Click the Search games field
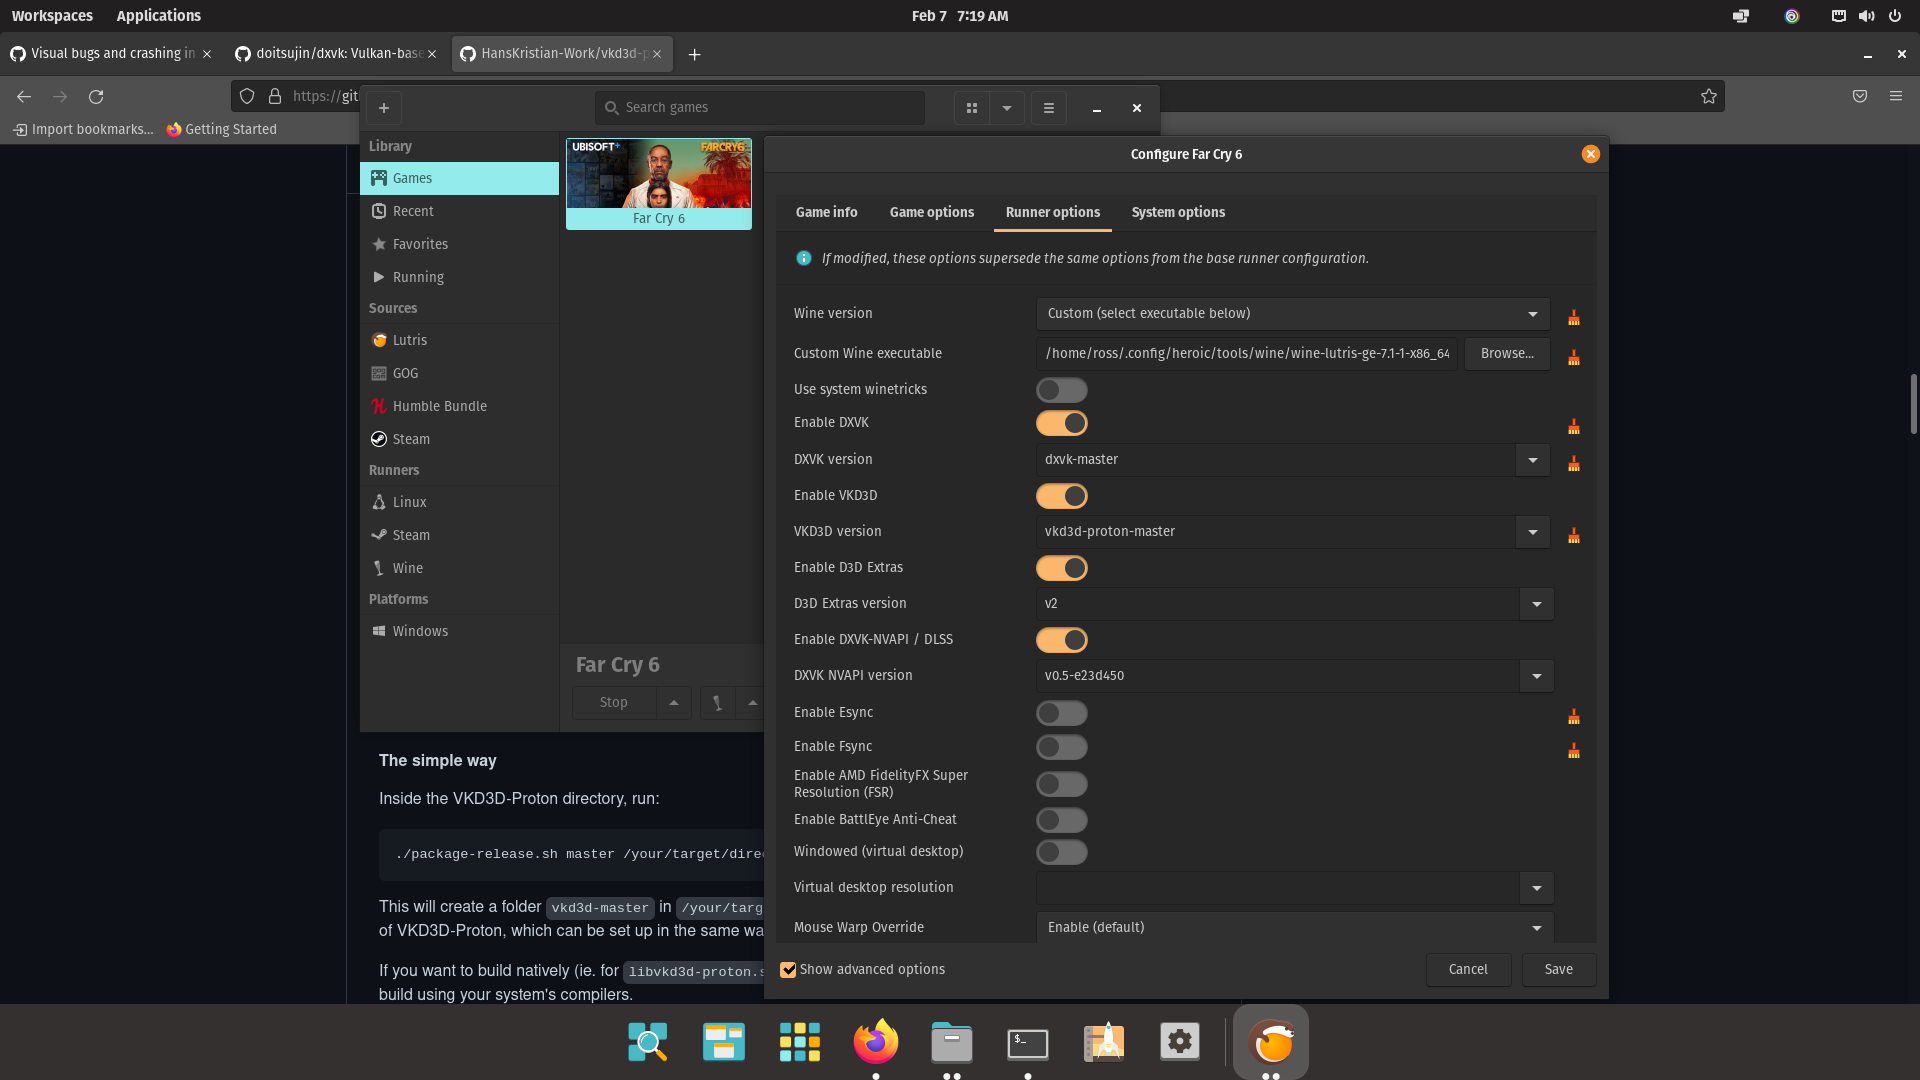Viewport: 1920px width, 1080px height. coord(760,108)
